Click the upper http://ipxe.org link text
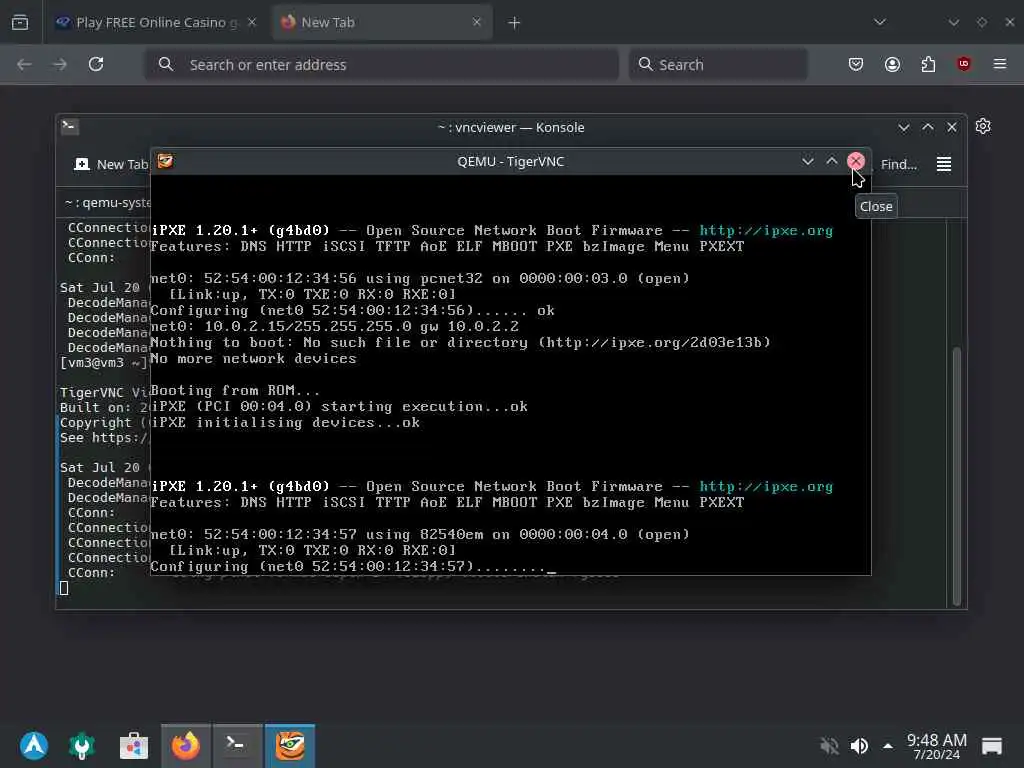The height and width of the screenshot is (768, 1024). 766,231
